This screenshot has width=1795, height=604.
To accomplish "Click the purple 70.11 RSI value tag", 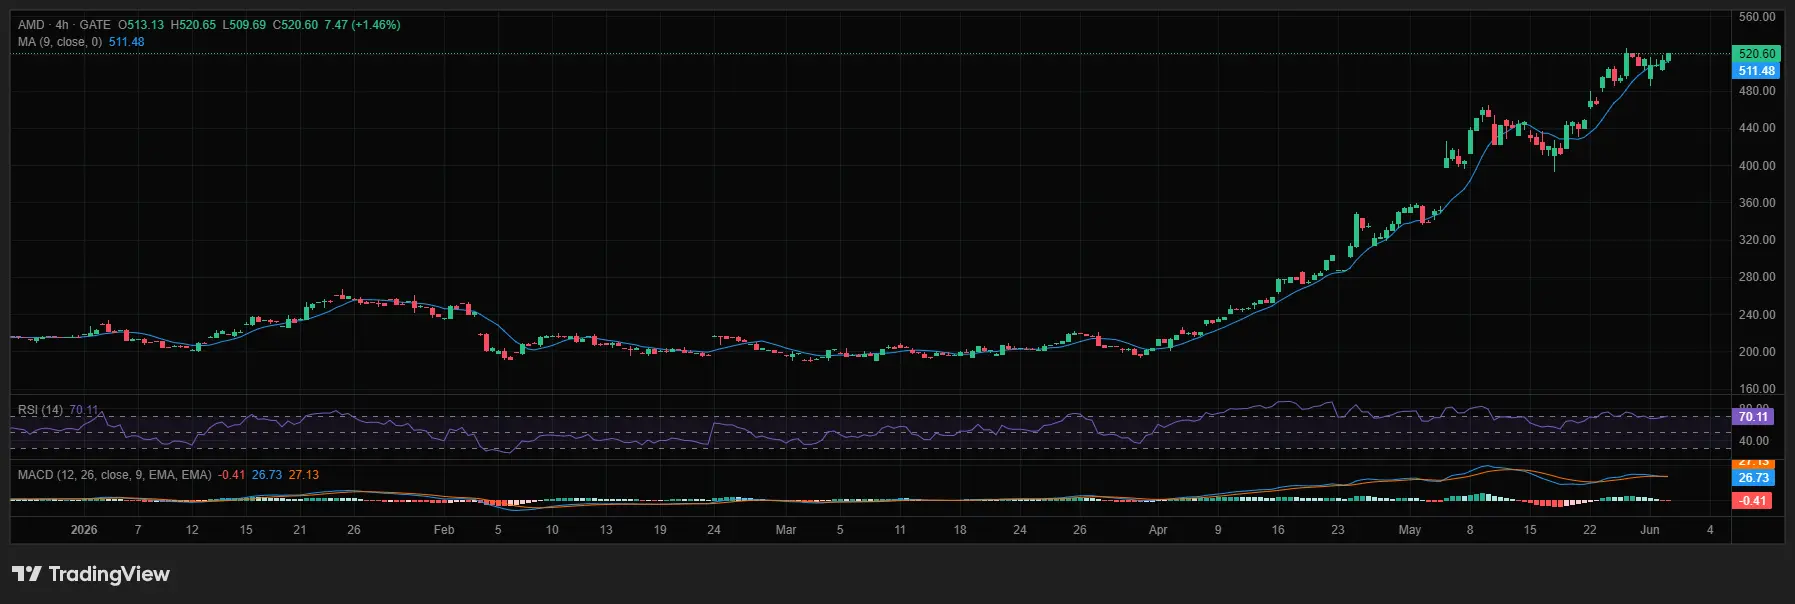I will [1752, 417].
